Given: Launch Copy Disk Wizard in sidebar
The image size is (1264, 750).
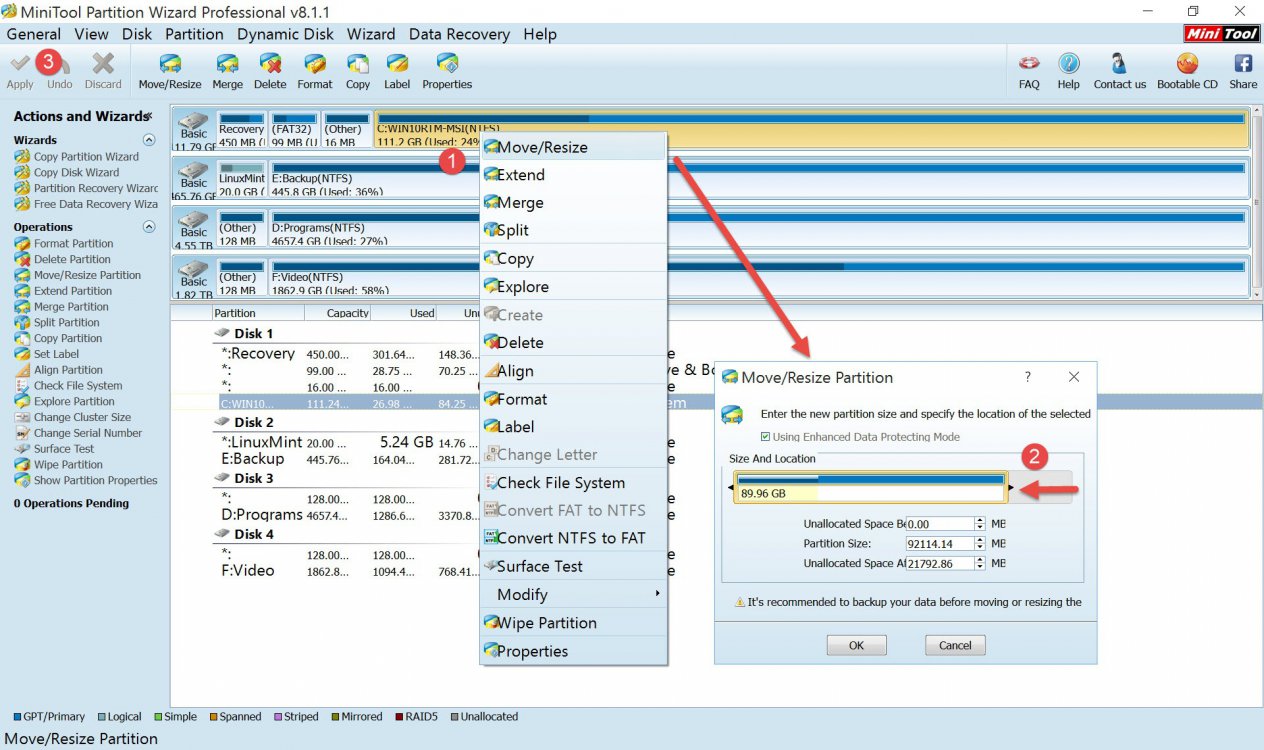Looking at the screenshot, I should (67, 172).
